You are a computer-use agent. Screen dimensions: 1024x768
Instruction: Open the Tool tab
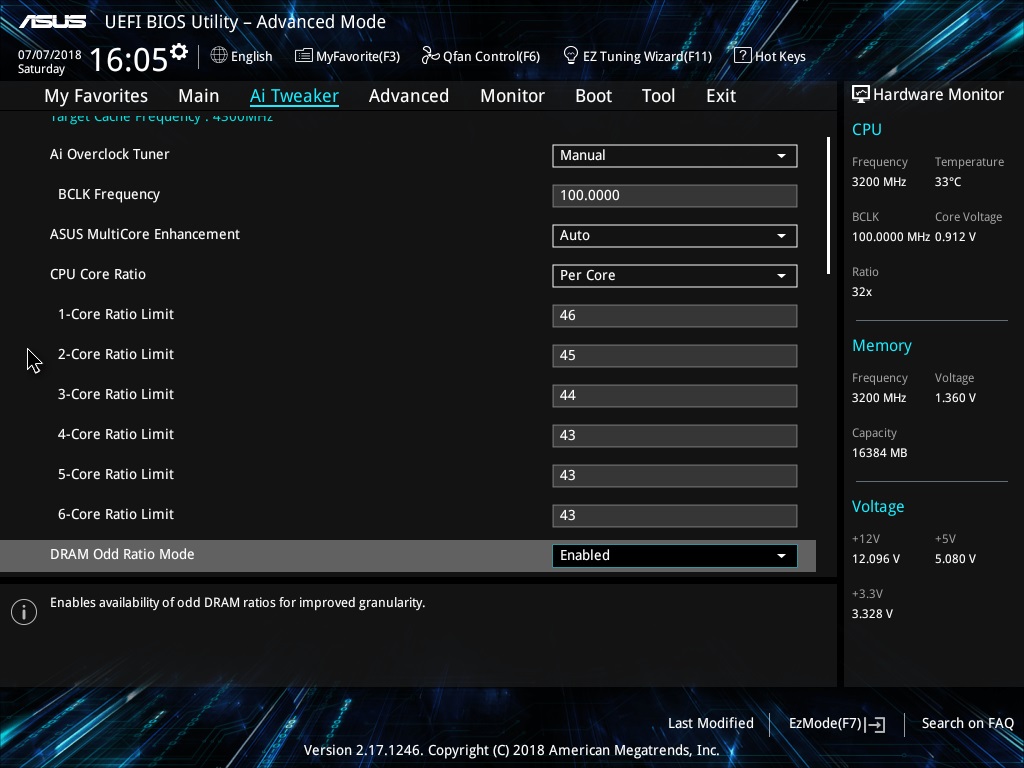click(x=658, y=96)
